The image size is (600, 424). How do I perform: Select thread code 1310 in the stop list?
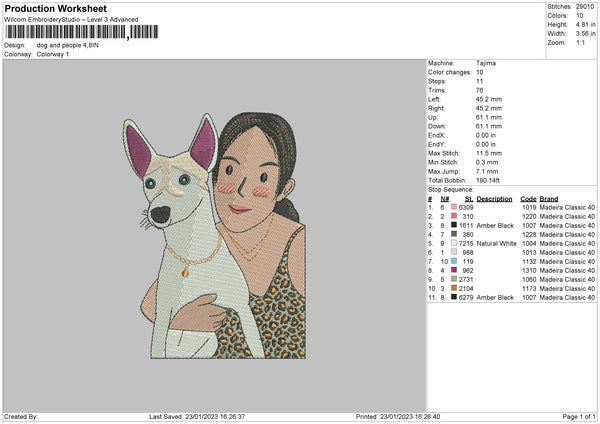coord(529,270)
